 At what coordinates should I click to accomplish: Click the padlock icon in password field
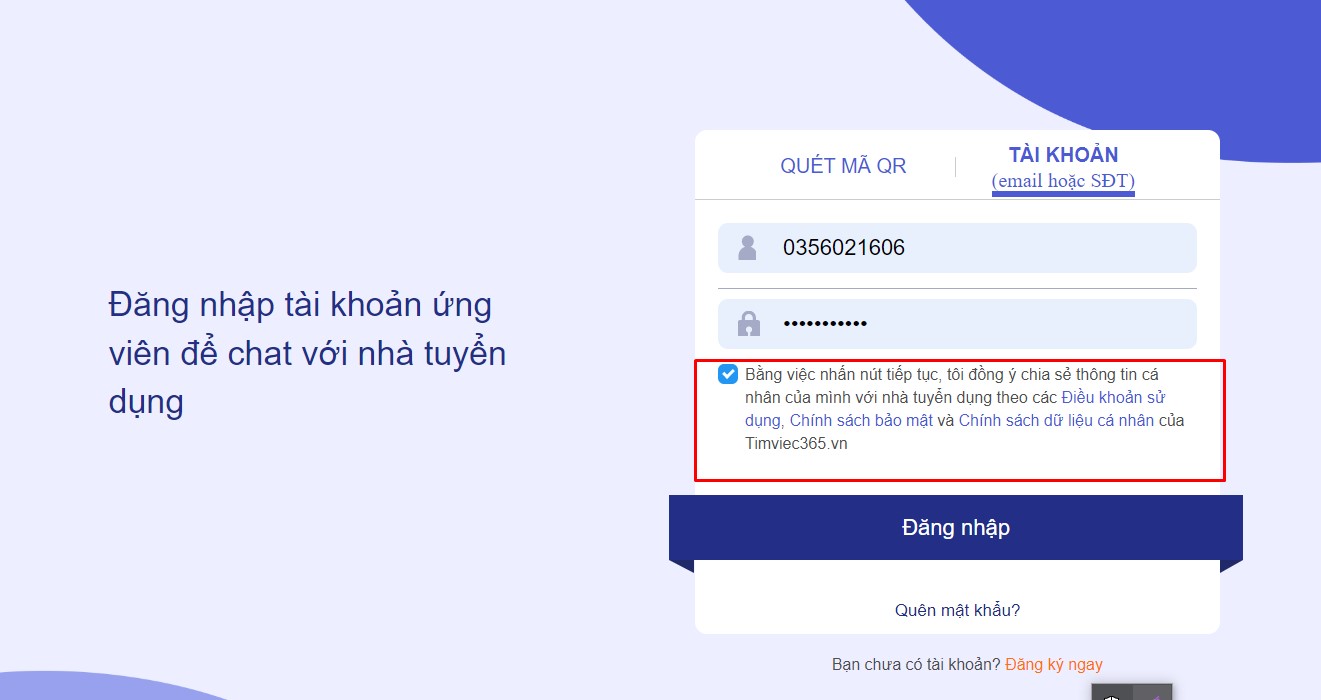[x=748, y=323]
